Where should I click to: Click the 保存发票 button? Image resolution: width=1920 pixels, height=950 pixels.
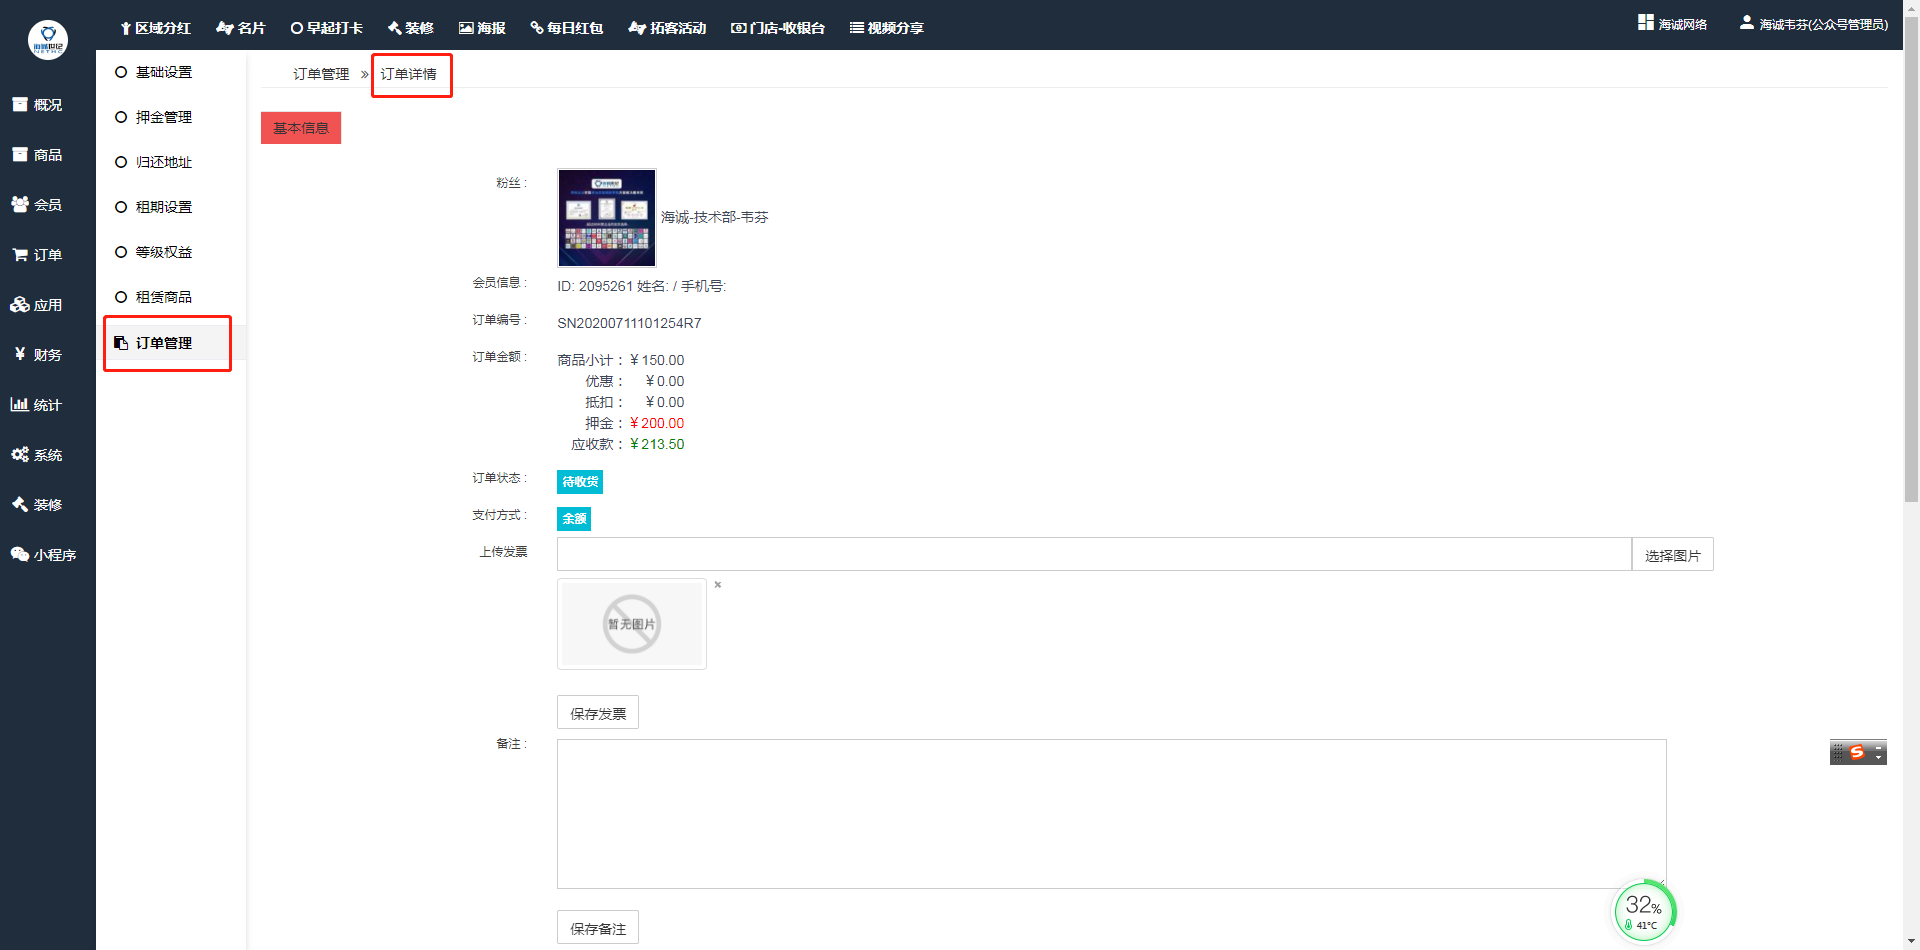click(x=598, y=713)
